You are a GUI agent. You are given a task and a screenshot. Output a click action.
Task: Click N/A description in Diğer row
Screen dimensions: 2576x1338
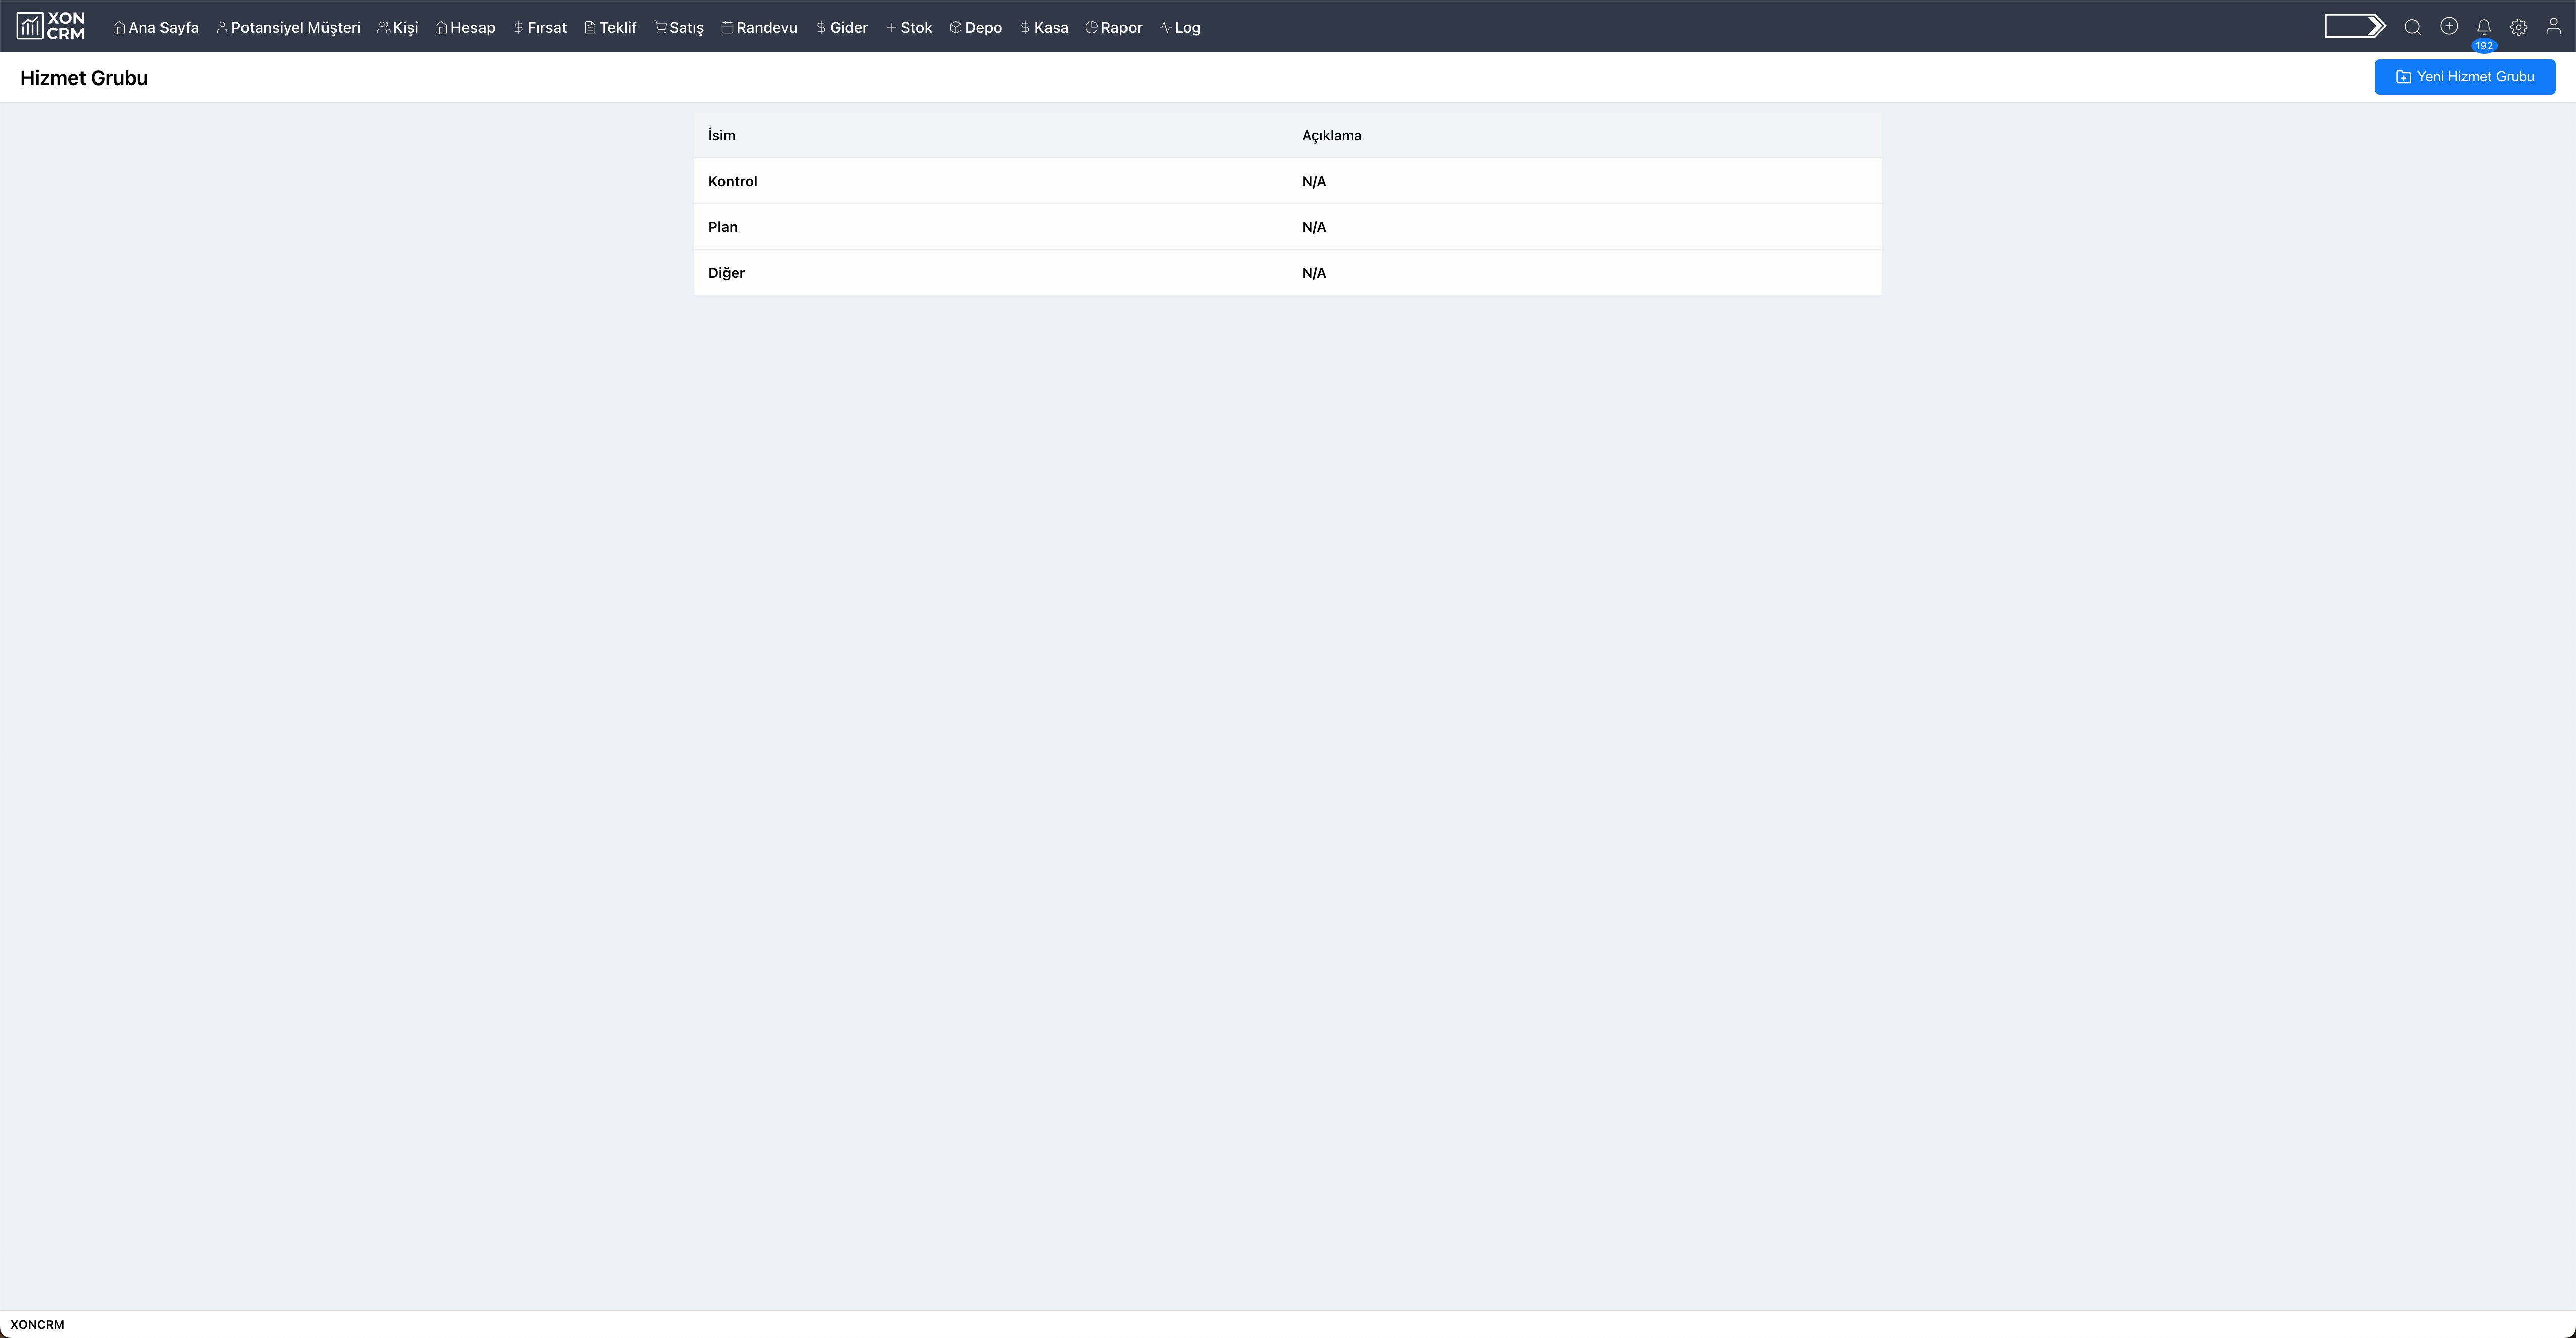pos(1313,273)
